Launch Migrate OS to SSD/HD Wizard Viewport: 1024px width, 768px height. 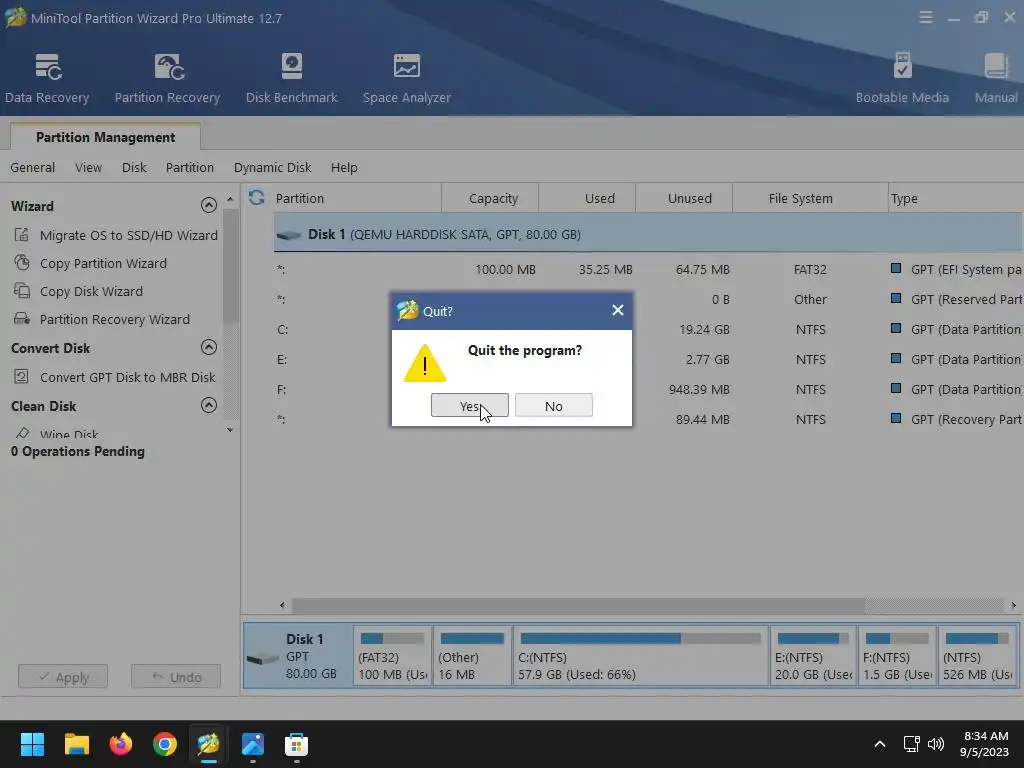(x=116, y=235)
